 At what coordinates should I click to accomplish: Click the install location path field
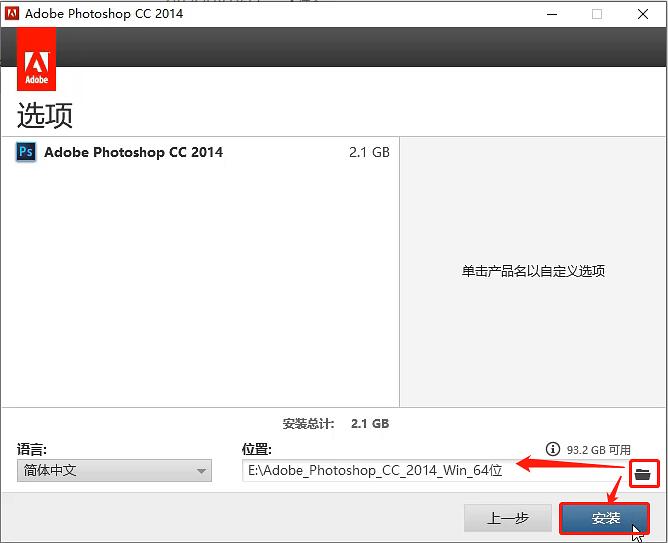[435, 471]
